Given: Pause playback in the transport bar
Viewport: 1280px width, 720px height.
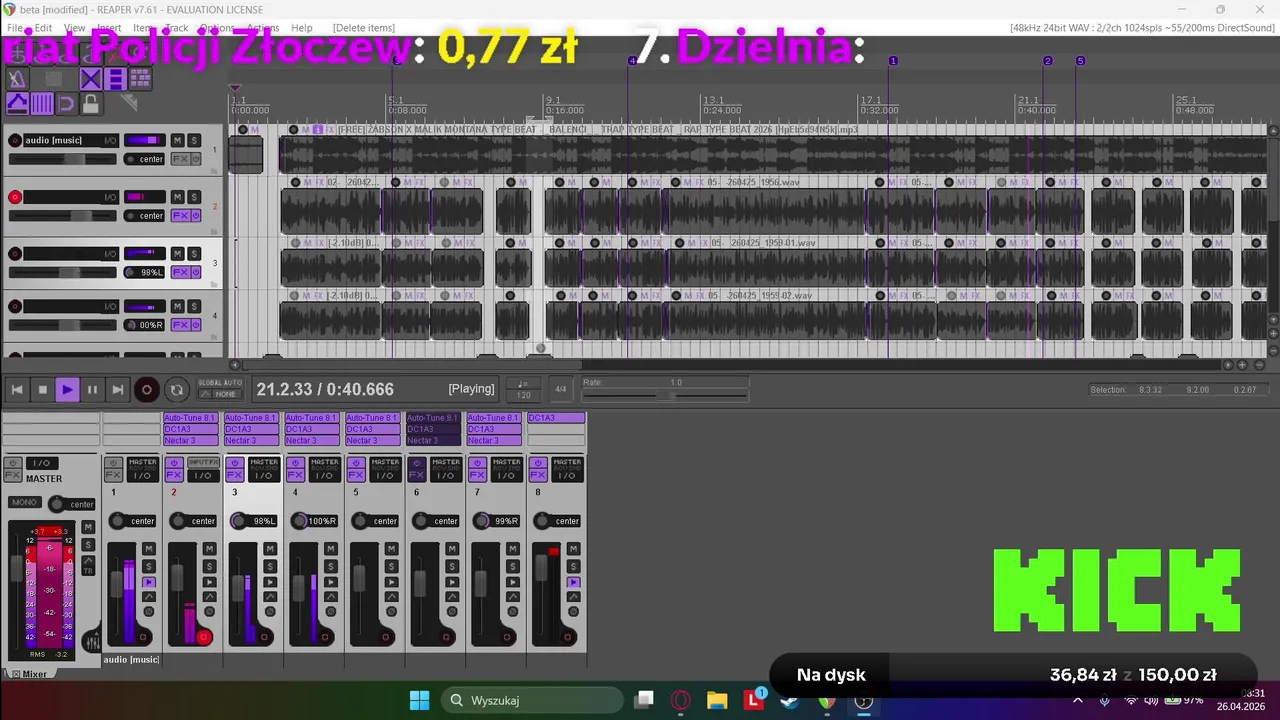Looking at the screenshot, I should click(92, 390).
